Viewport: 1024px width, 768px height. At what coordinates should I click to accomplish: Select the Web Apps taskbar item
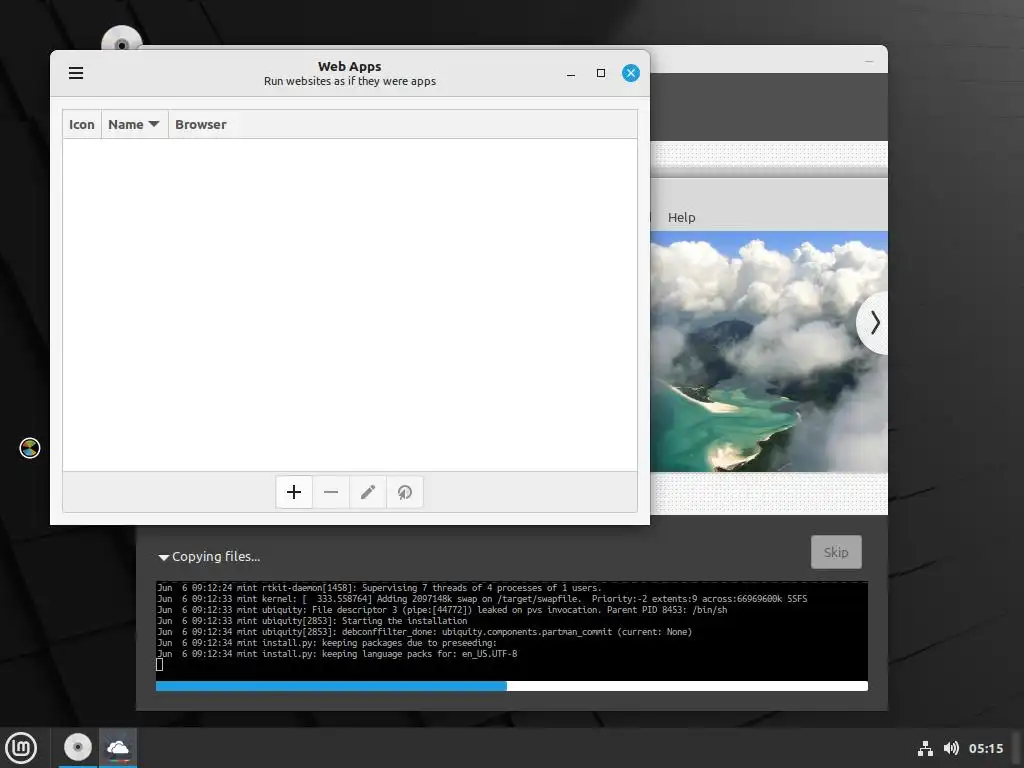118,747
